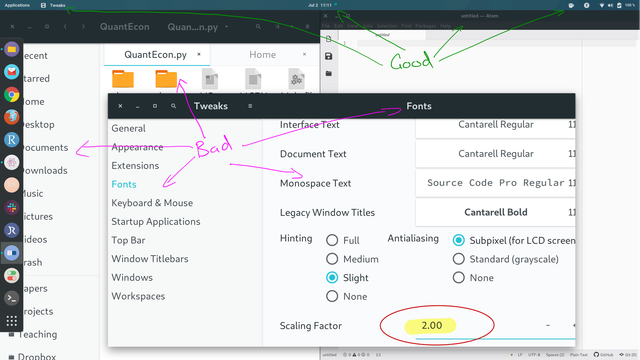The height and width of the screenshot is (360, 640).
Task: Launch the dark-blue RStudio icon in dock
Action: point(11,230)
